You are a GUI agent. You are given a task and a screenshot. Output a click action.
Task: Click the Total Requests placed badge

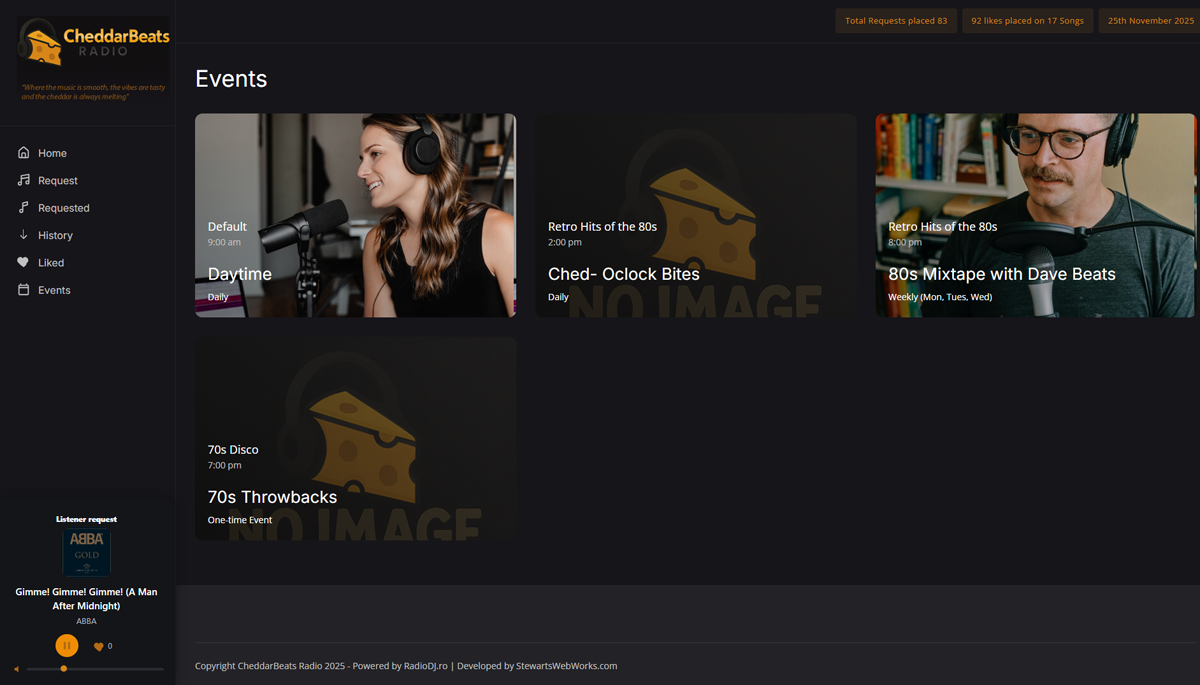[896, 21]
